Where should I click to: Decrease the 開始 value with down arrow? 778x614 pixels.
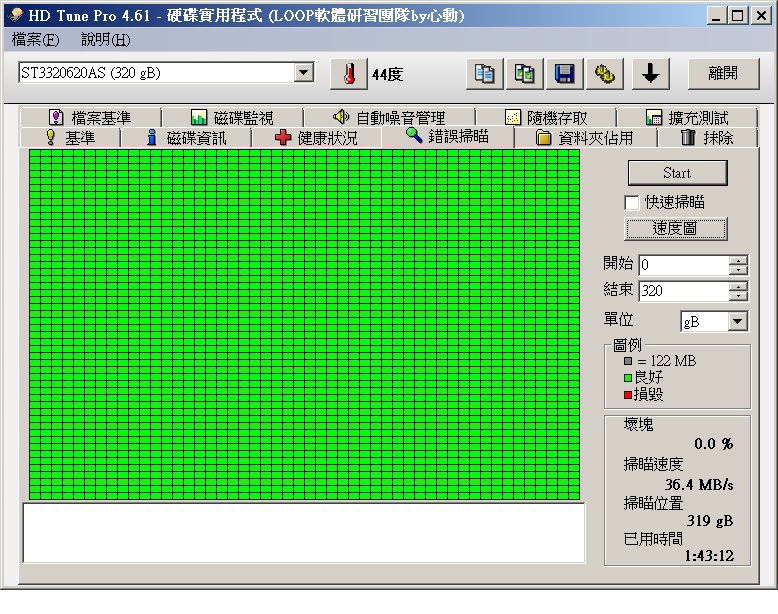[738, 270]
